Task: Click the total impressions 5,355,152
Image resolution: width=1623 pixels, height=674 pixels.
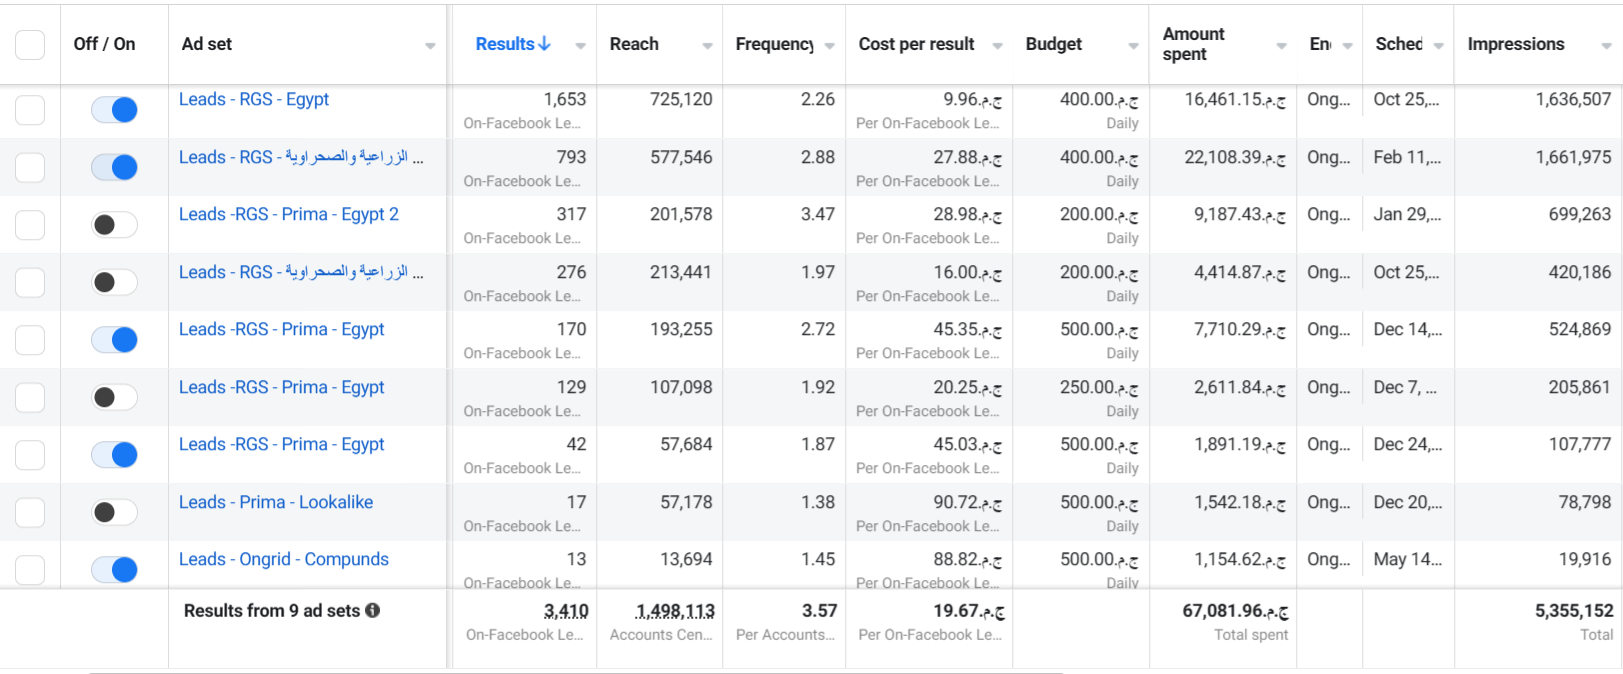Action: [1574, 611]
